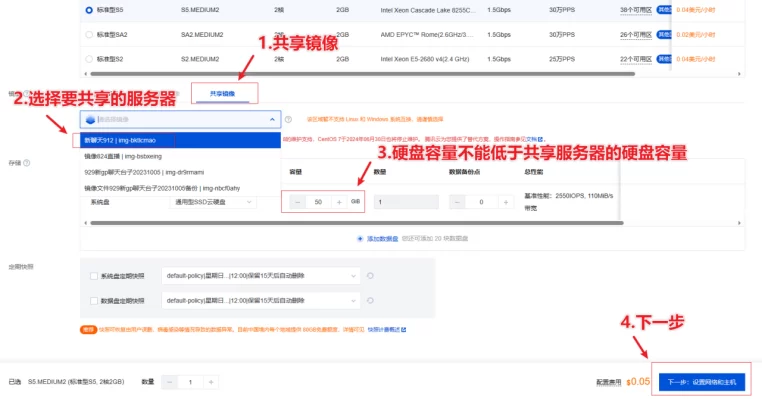
Task: Click the 添加数据盘 link
Action: (x=382, y=239)
